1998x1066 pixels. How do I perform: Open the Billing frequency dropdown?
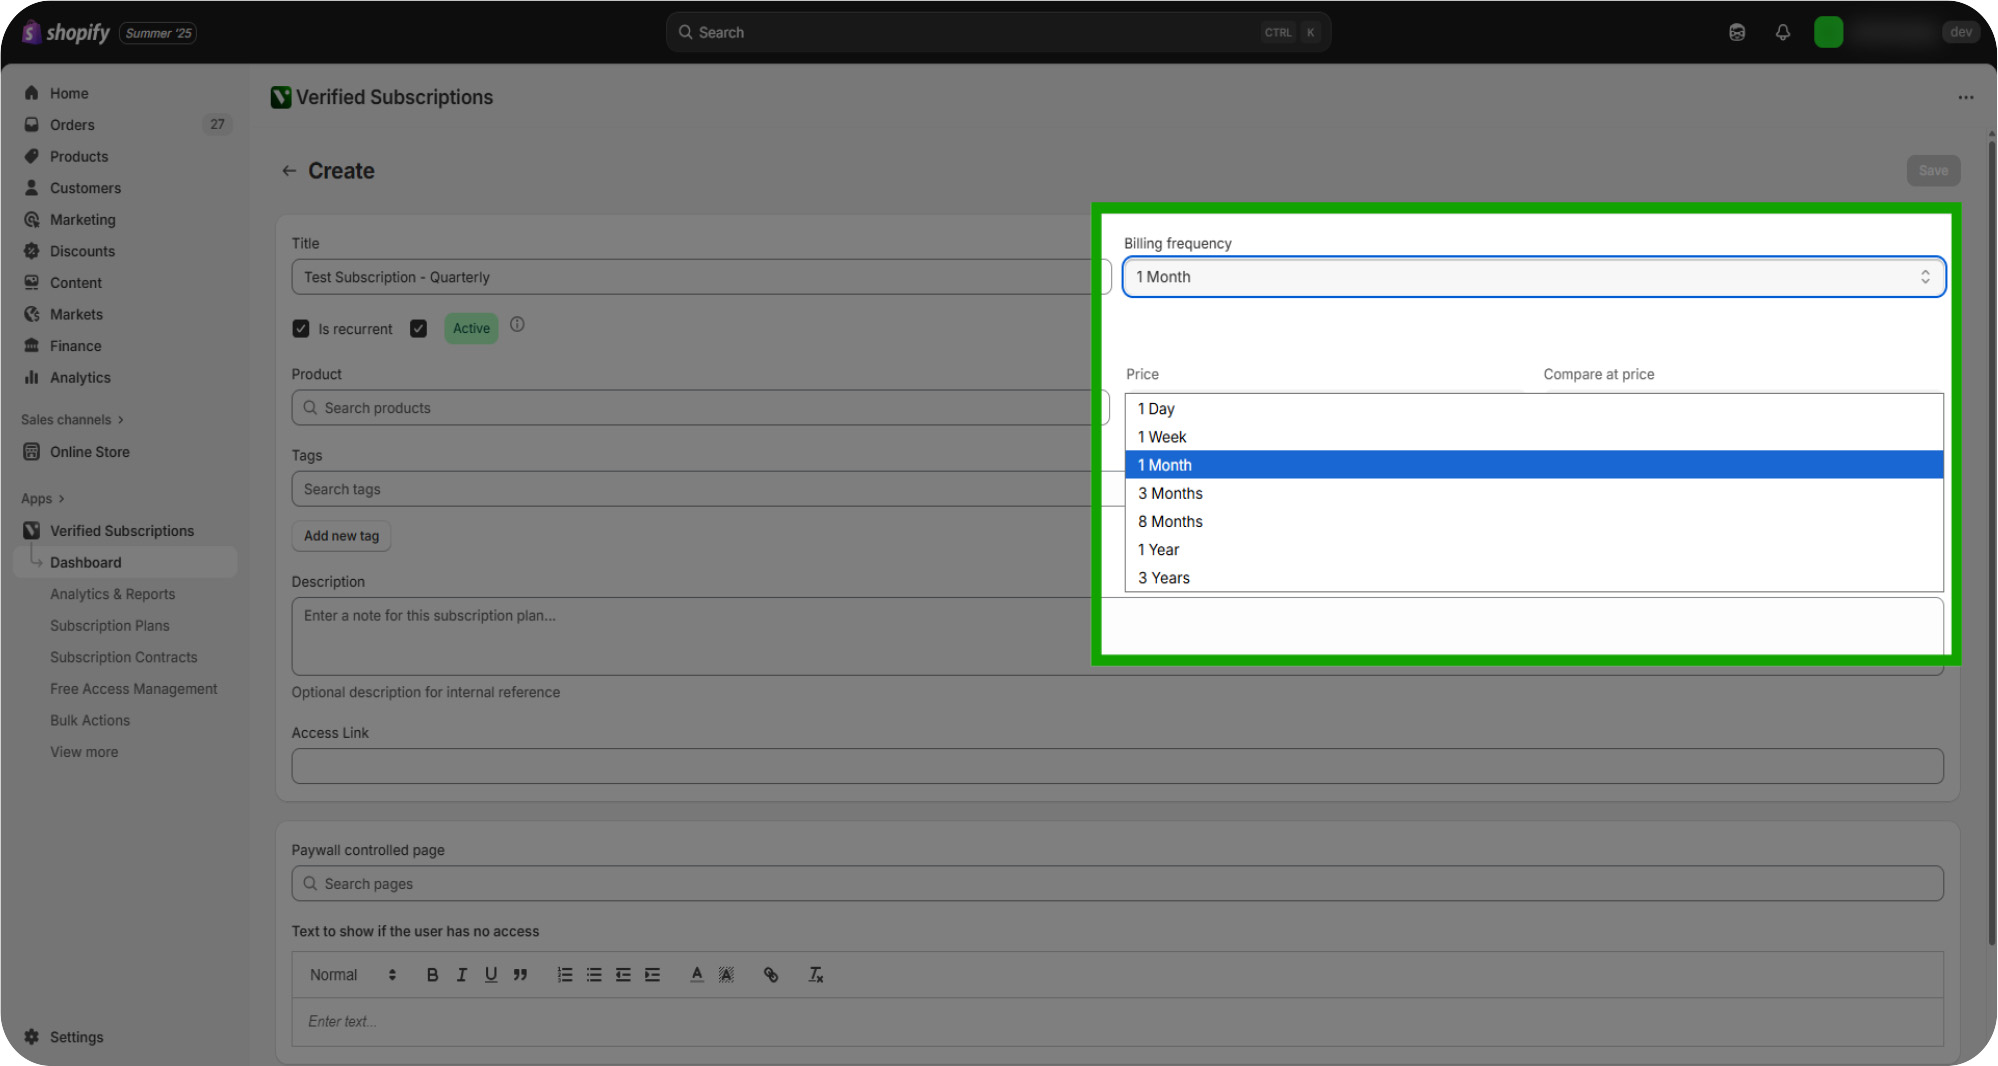point(1534,277)
